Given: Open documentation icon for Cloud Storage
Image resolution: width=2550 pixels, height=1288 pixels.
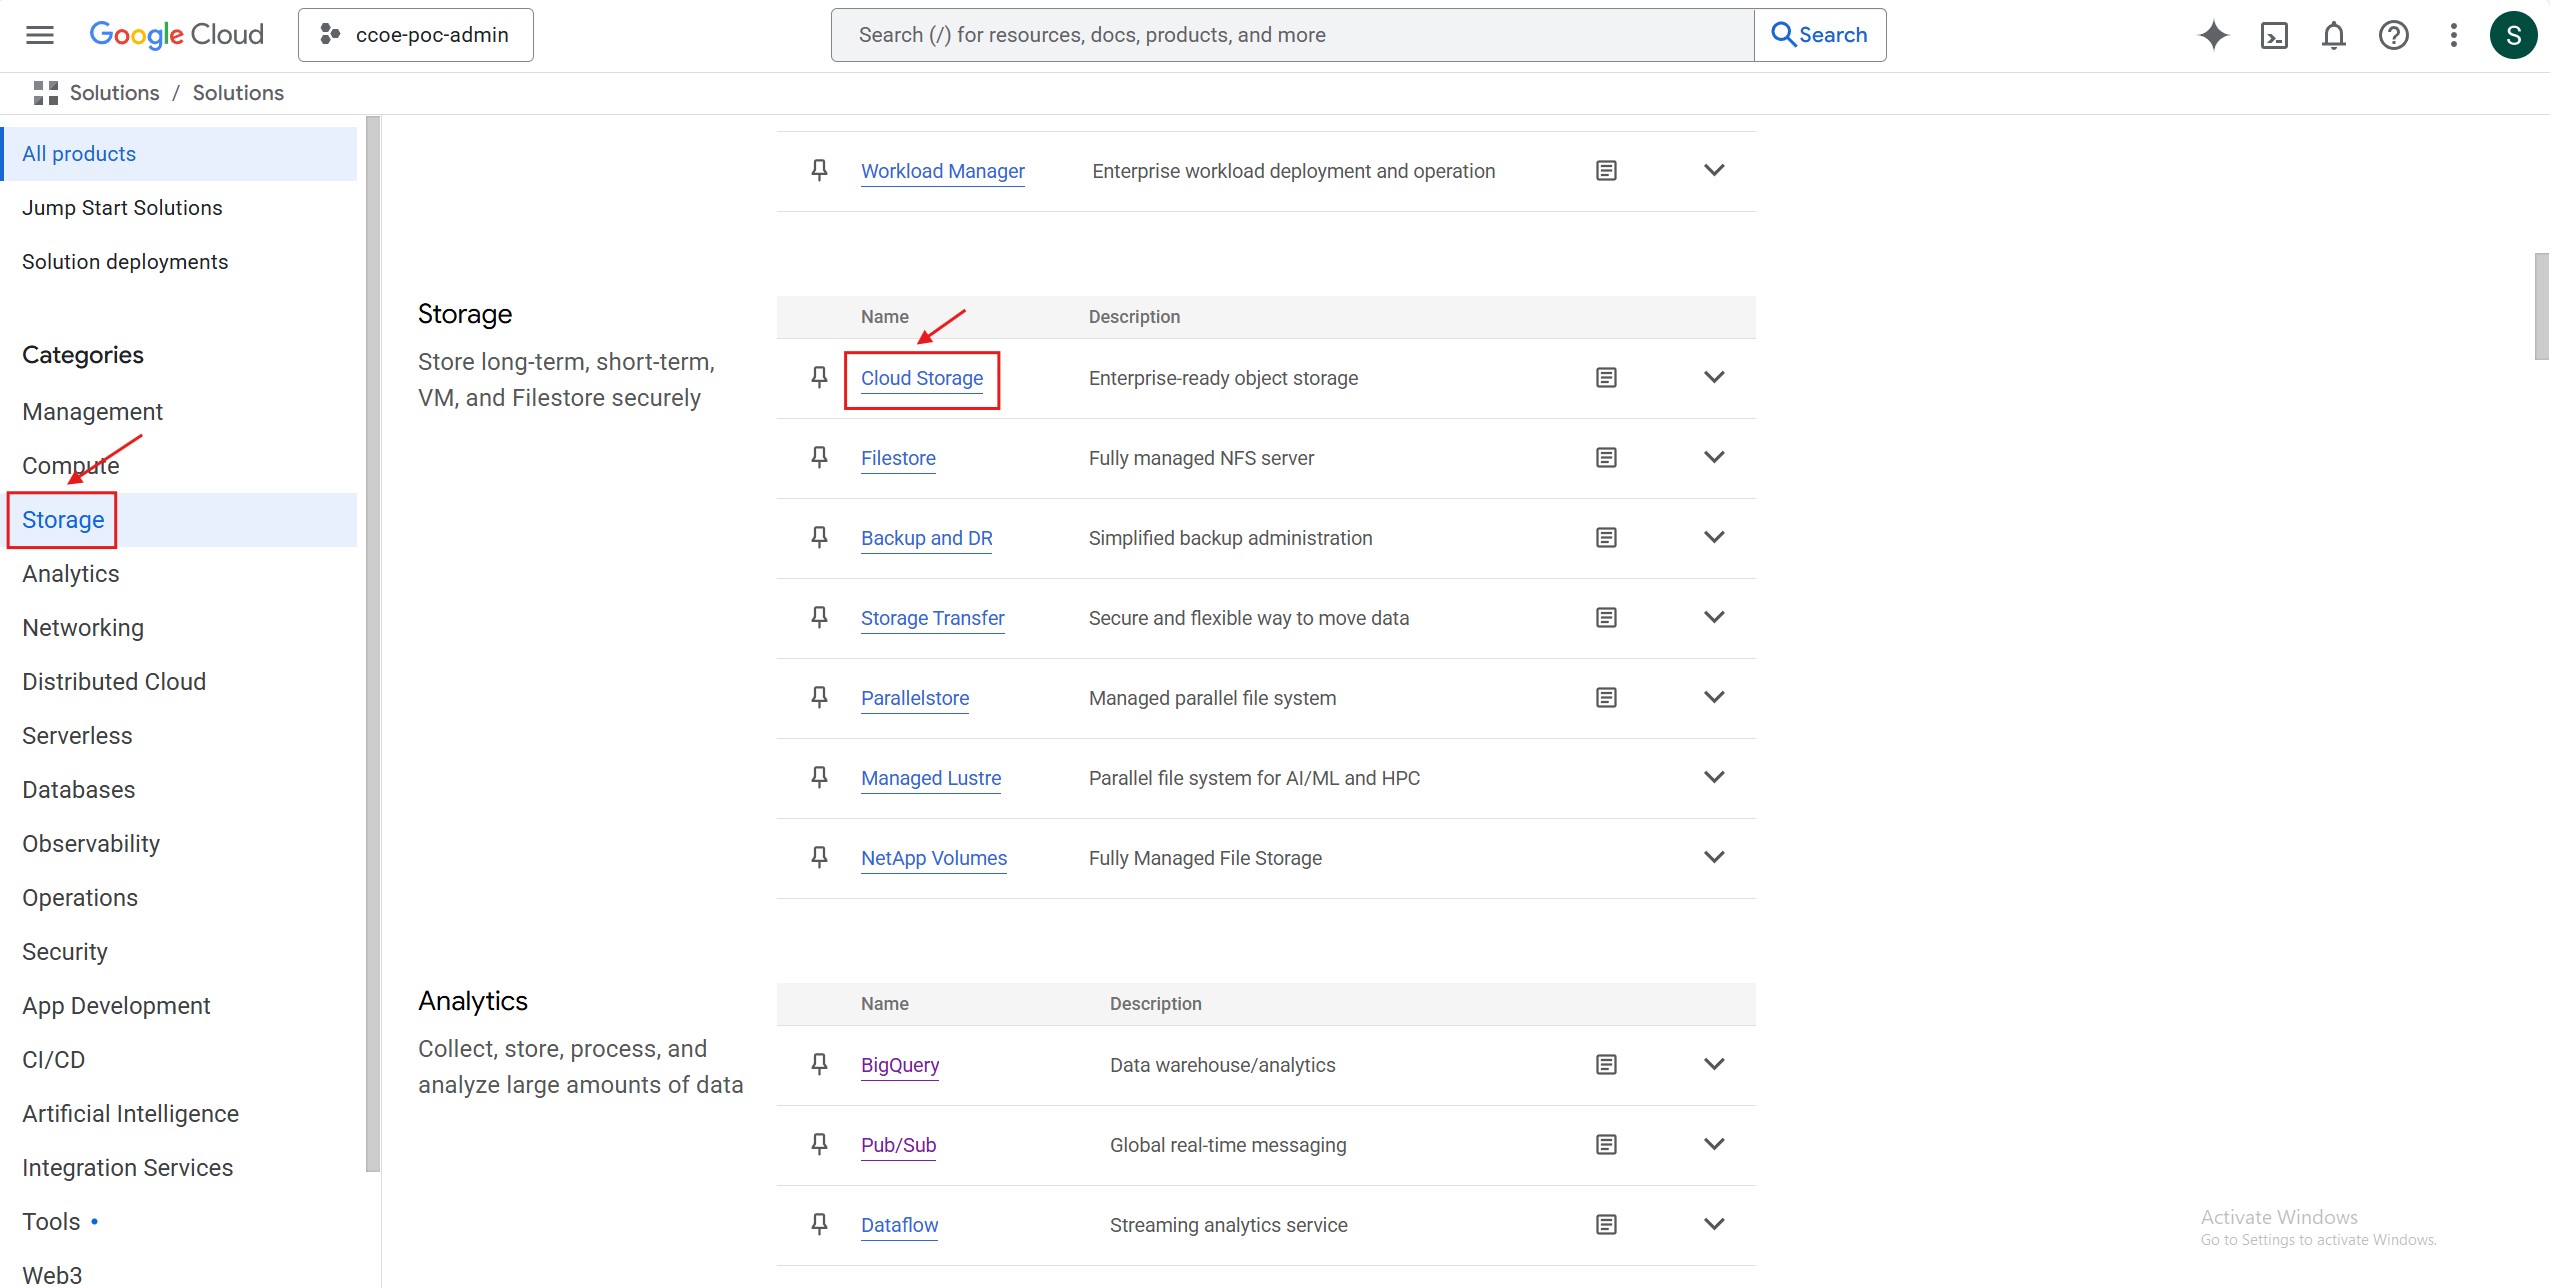Looking at the screenshot, I should [1606, 378].
